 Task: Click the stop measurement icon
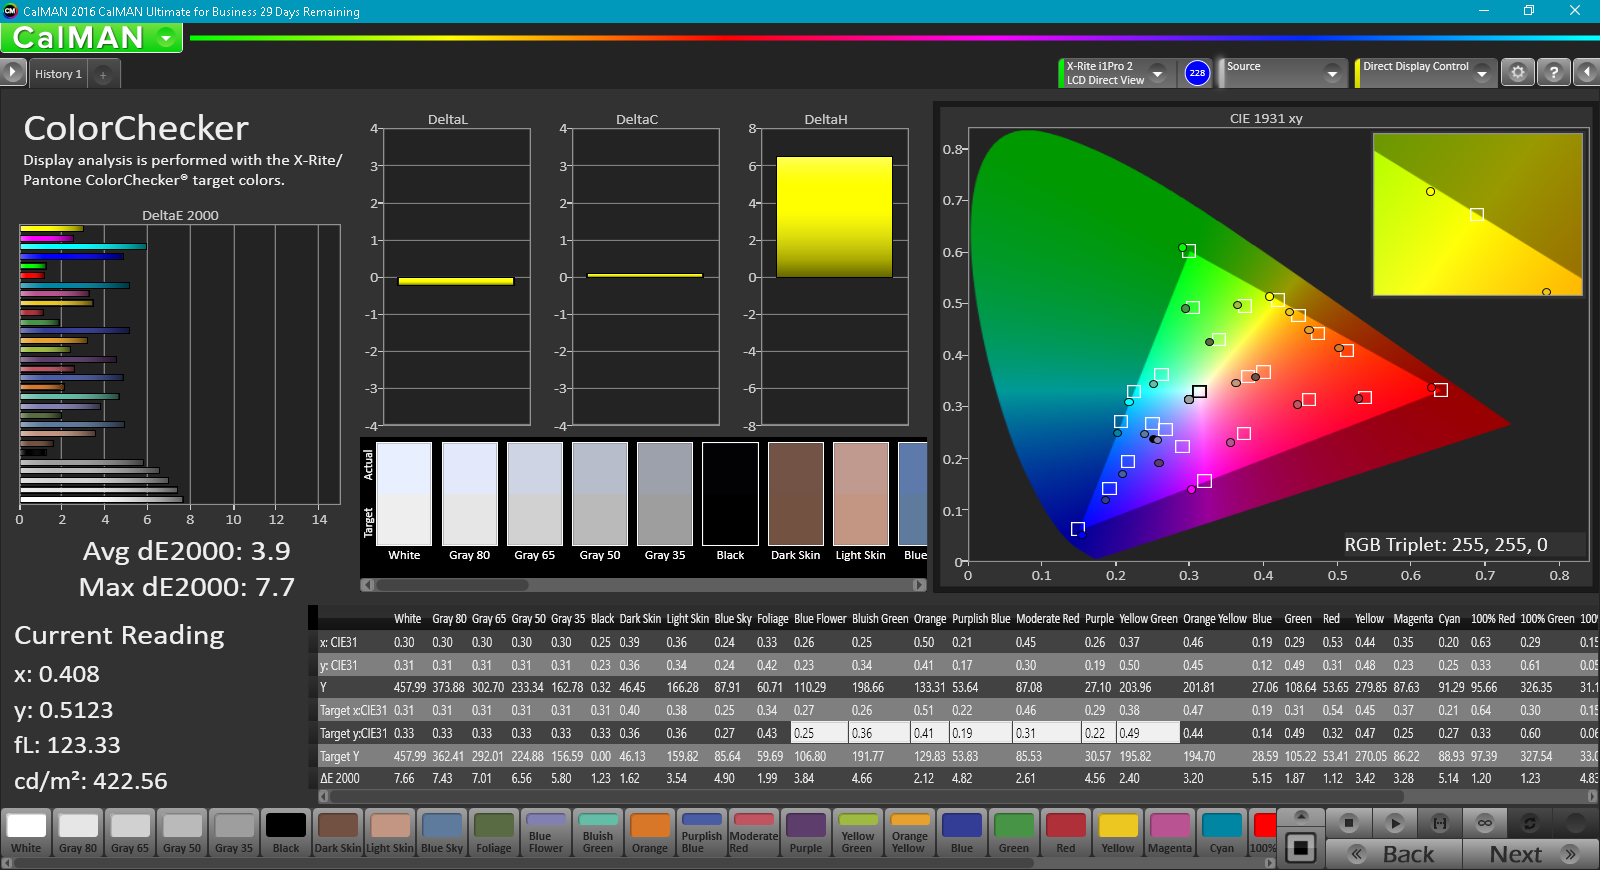[1349, 823]
